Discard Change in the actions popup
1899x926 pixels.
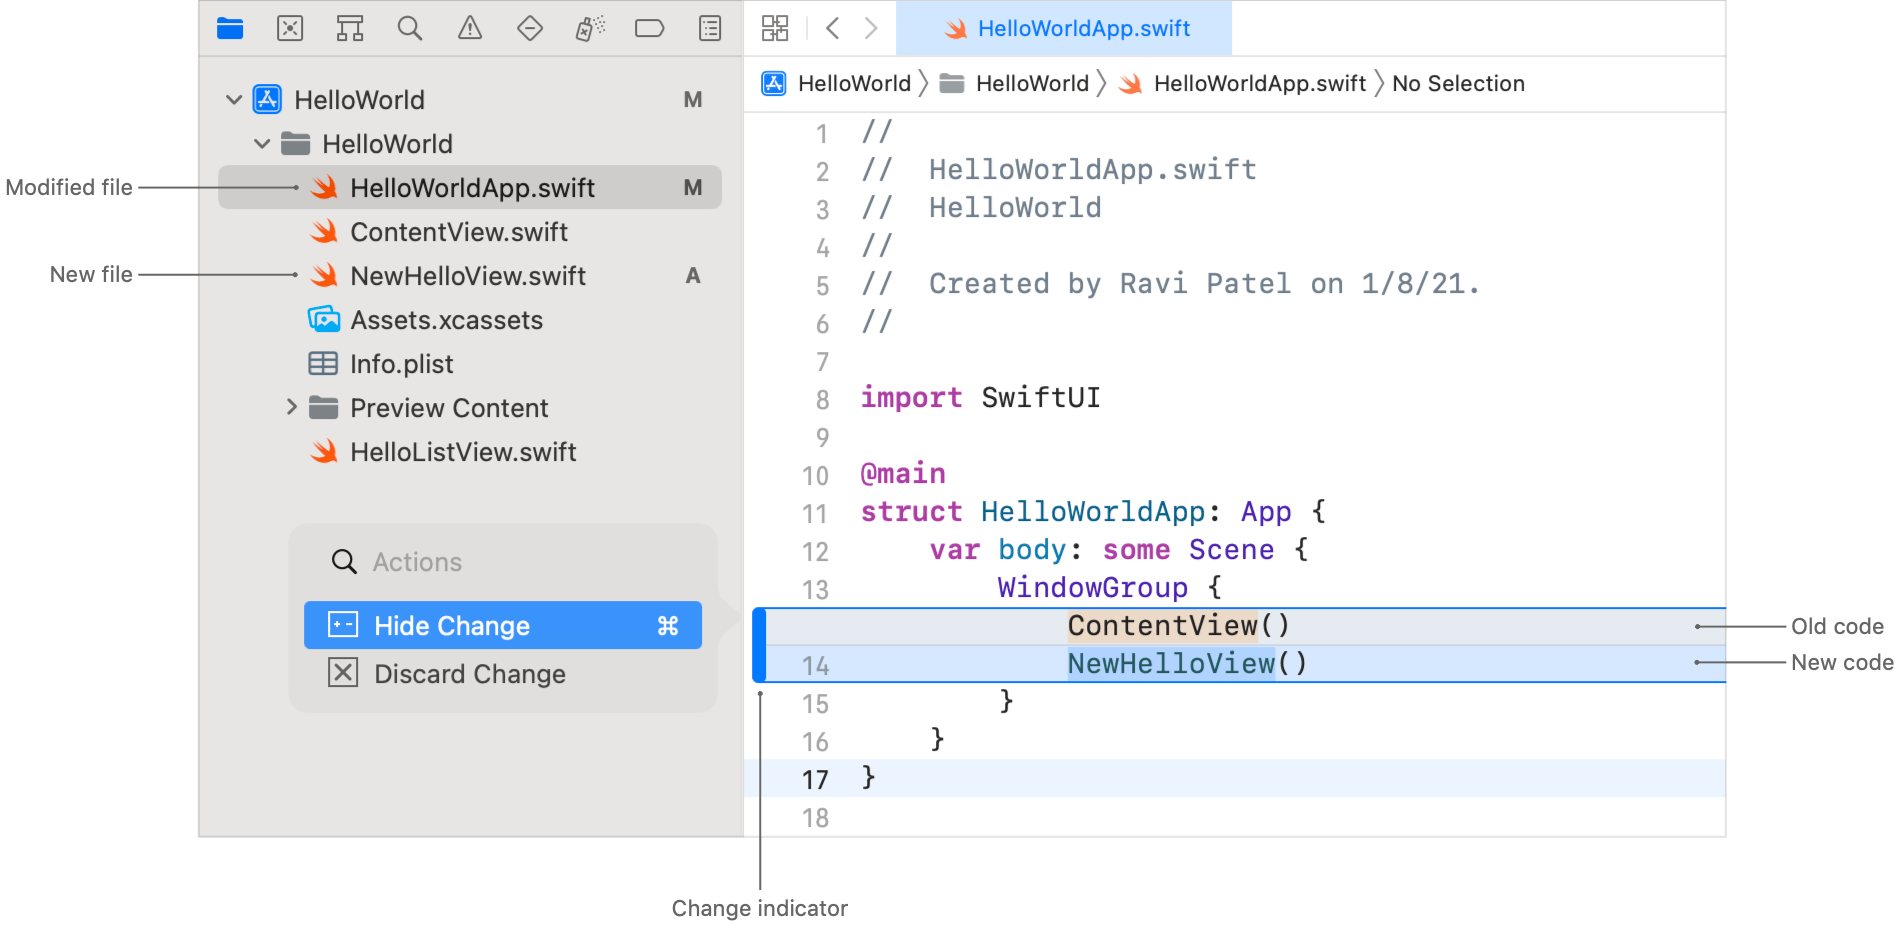pos(469,673)
